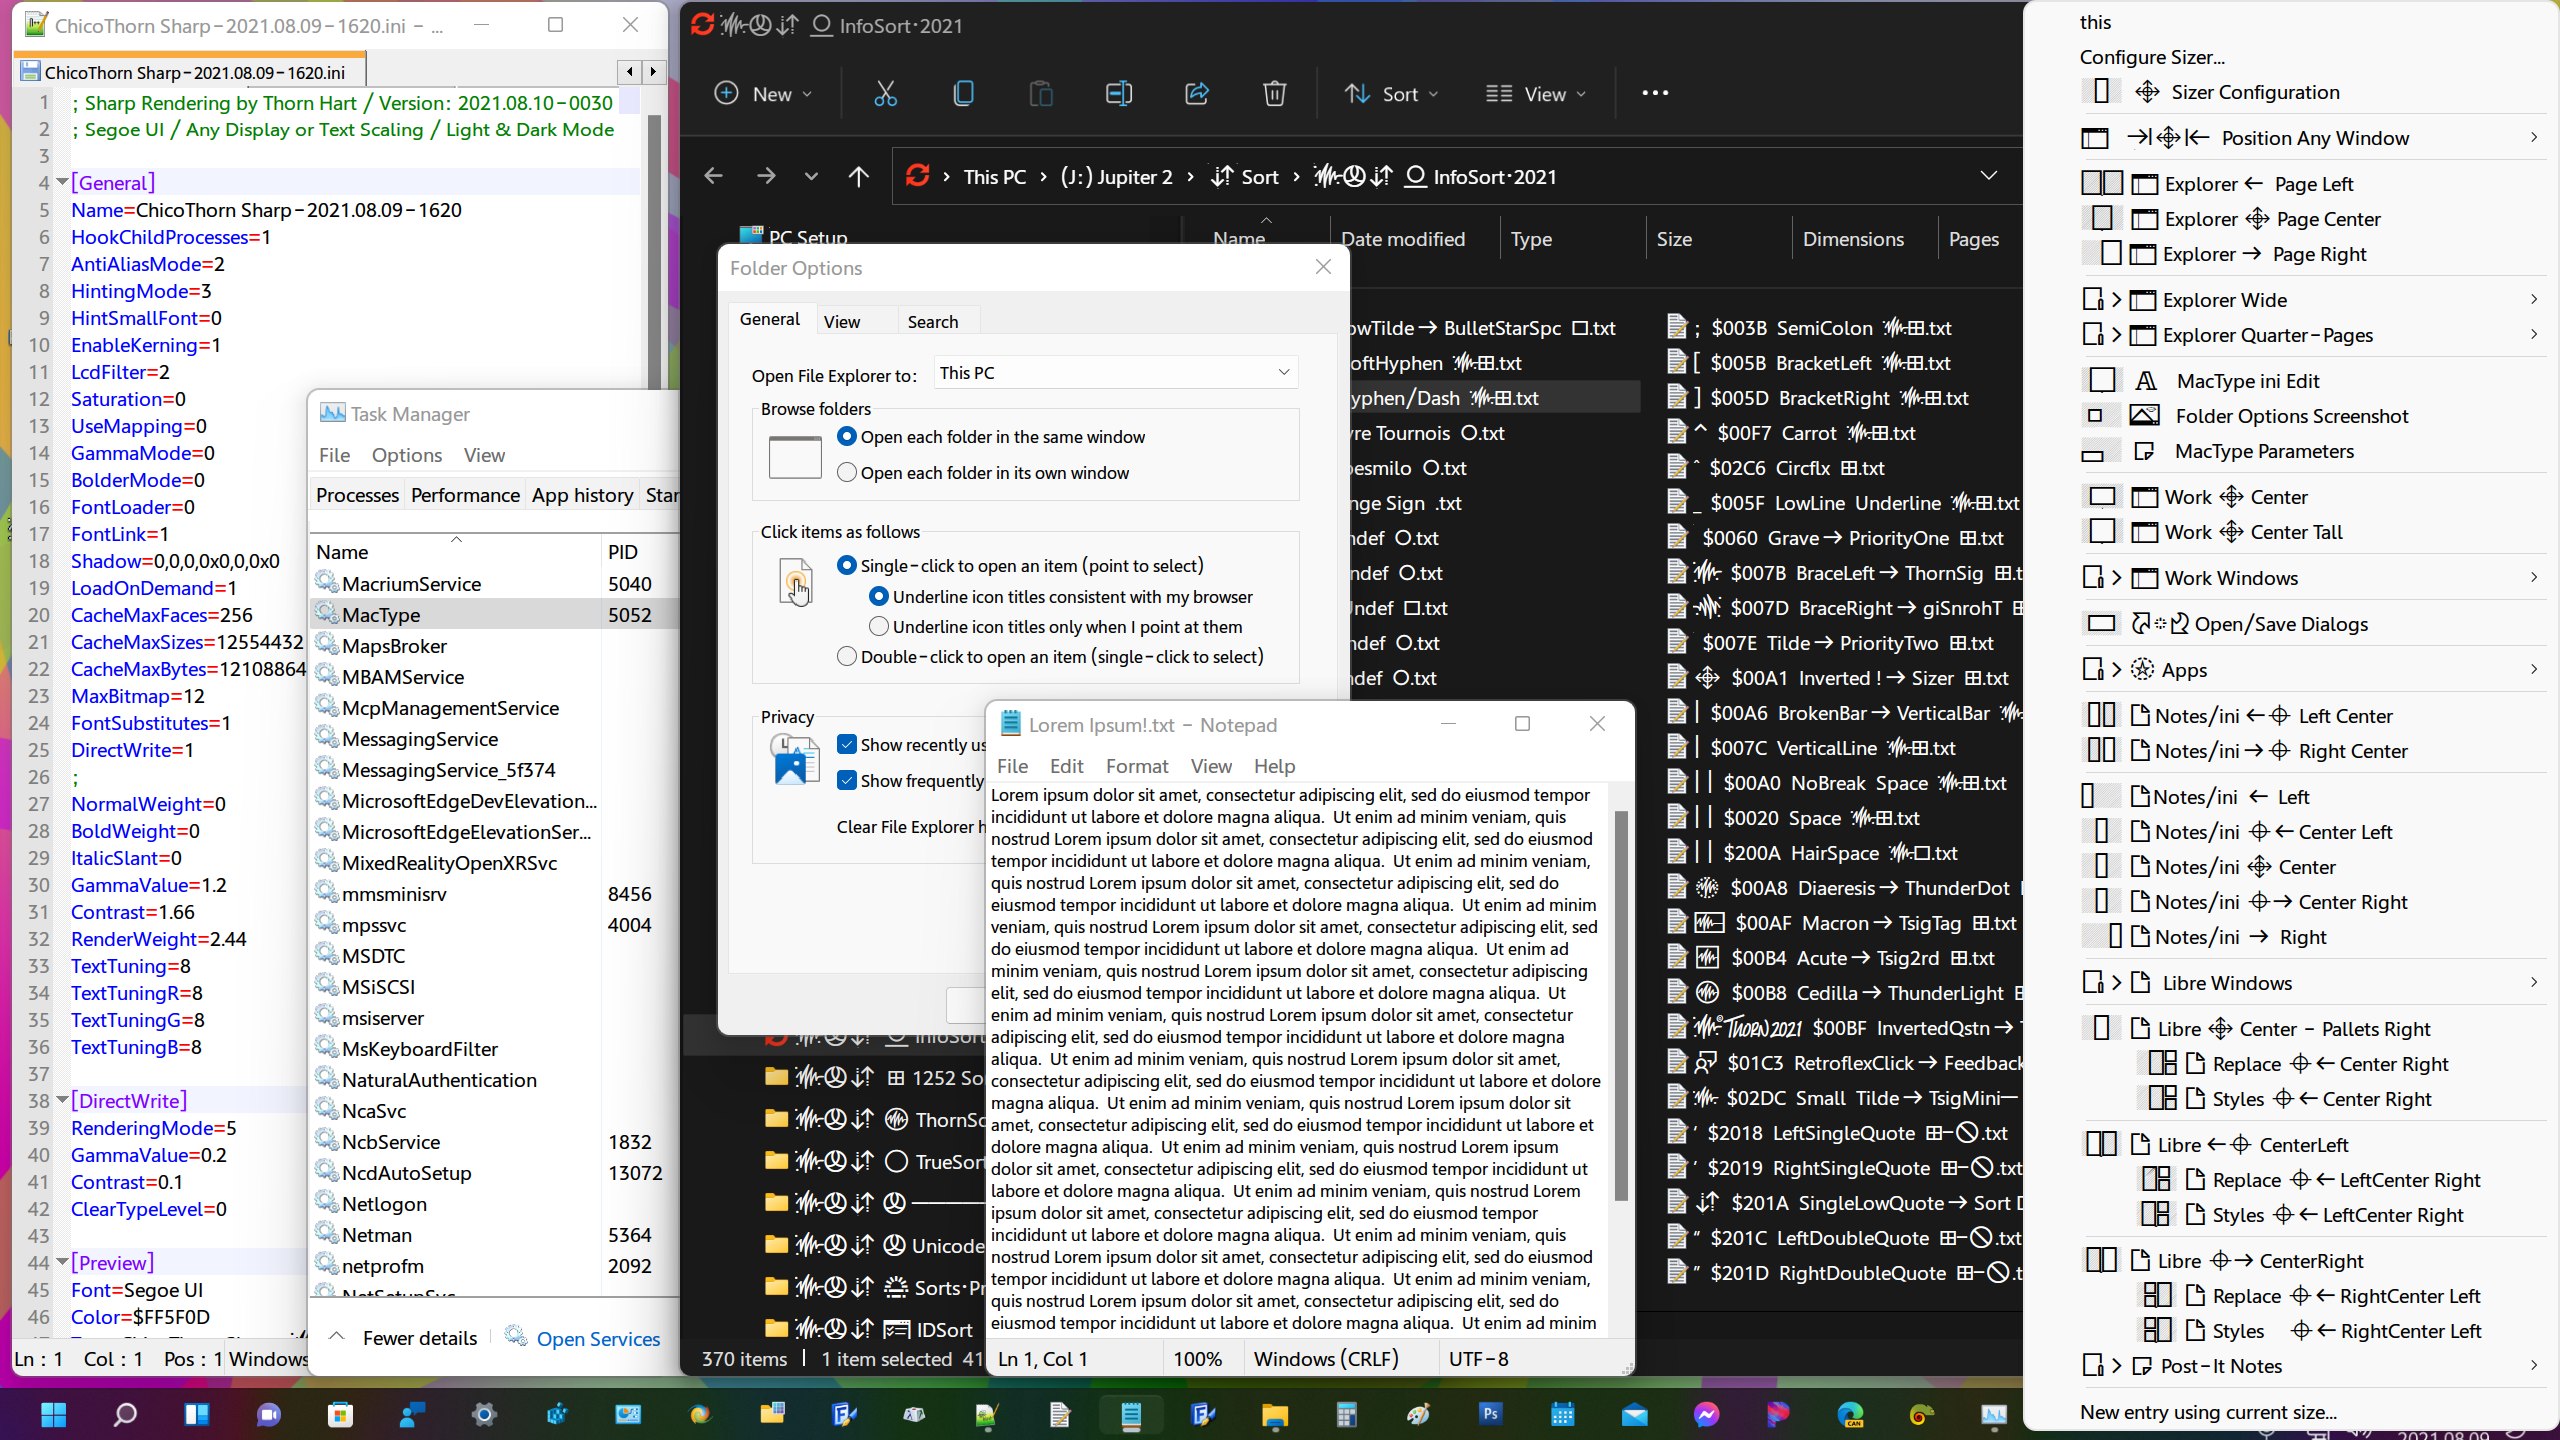2560x1440 pixels.
Task: Open the Open File Explorer to dropdown
Action: point(1113,372)
